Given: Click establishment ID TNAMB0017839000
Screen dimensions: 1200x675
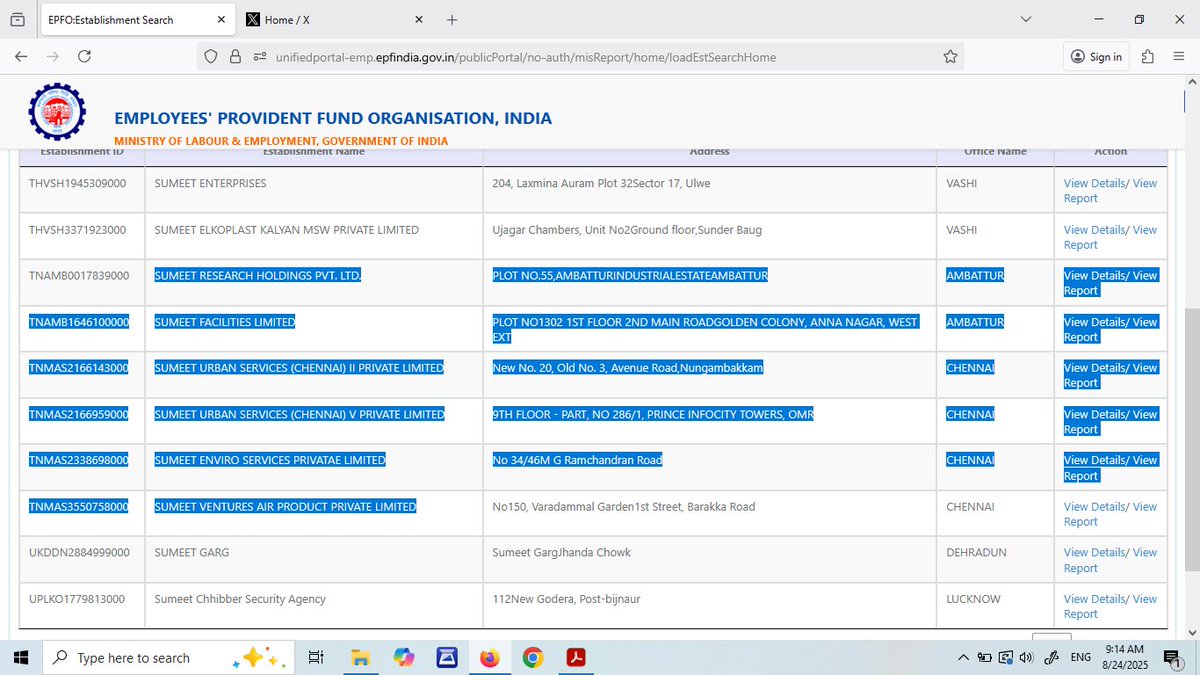Looking at the screenshot, I should click(79, 276).
